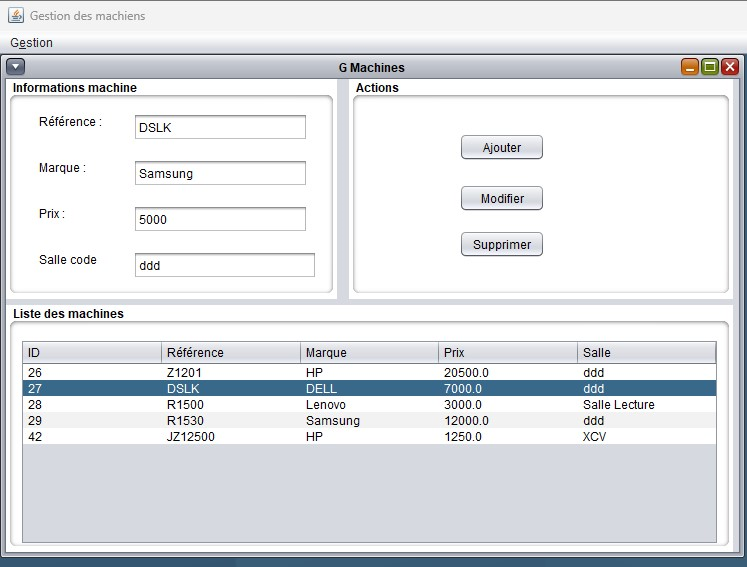Focus the Référence field containing DSLK
This screenshot has height=567, width=747.
coord(220,127)
